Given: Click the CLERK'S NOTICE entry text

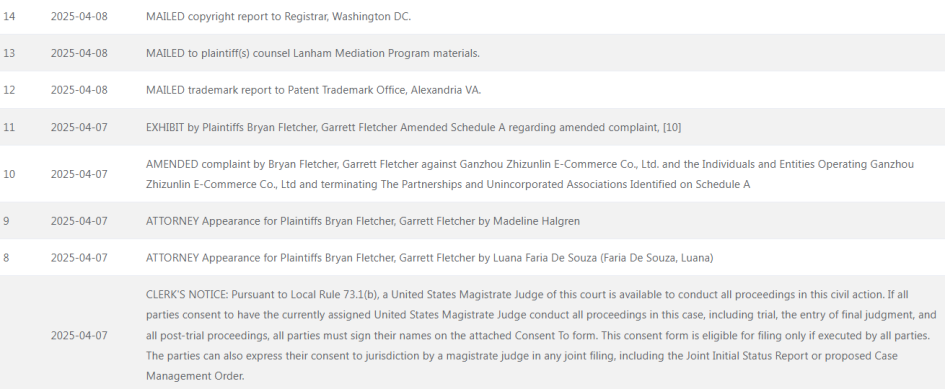Looking at the screenshot, I should click(x=541, y=335).
